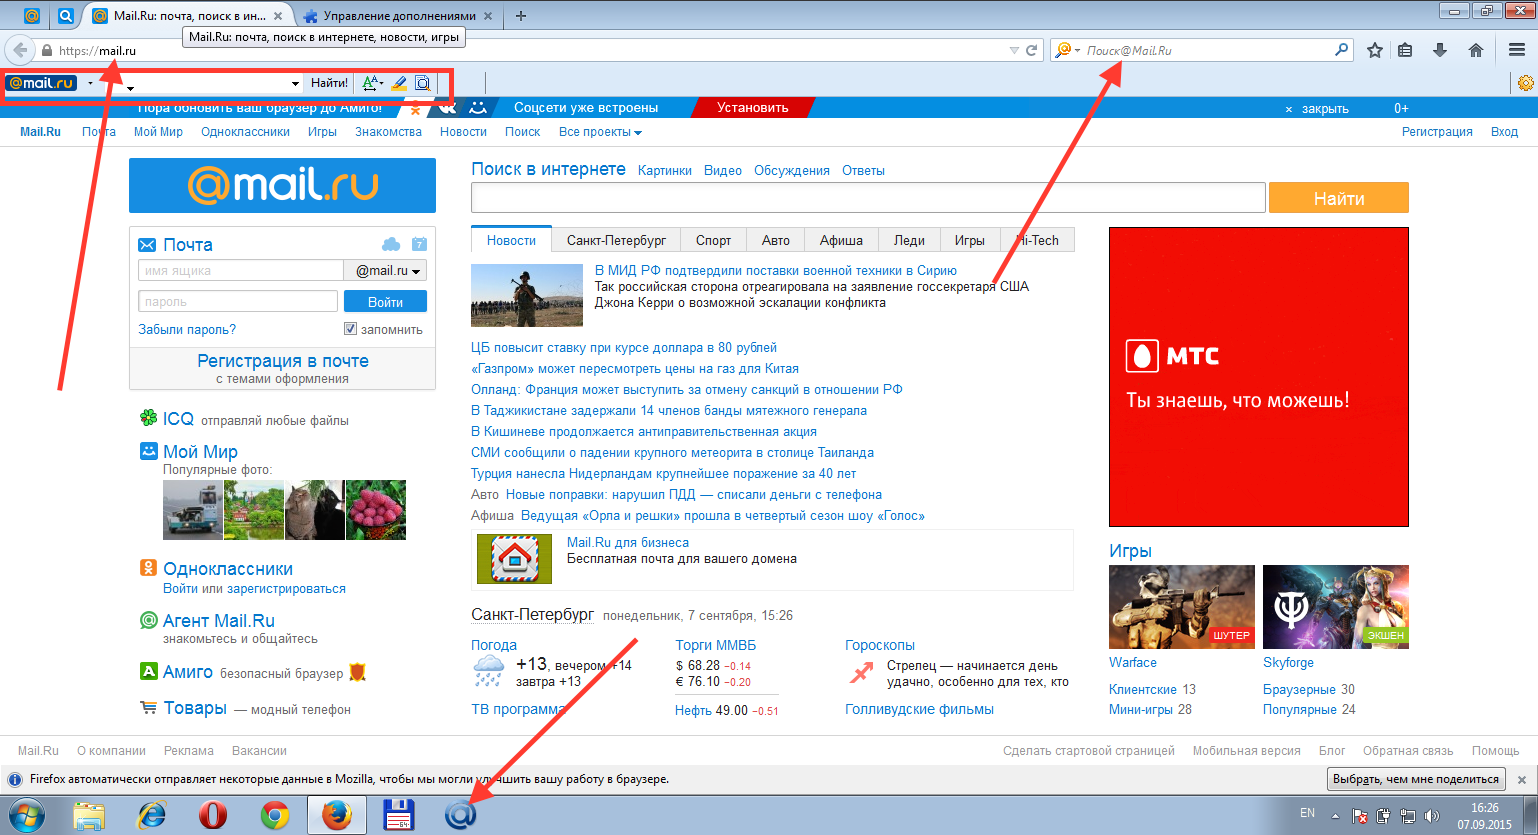Click the Регистрация link at top right
The width and height of the screenshot is (1538, 835).
tap(1437, 132)
